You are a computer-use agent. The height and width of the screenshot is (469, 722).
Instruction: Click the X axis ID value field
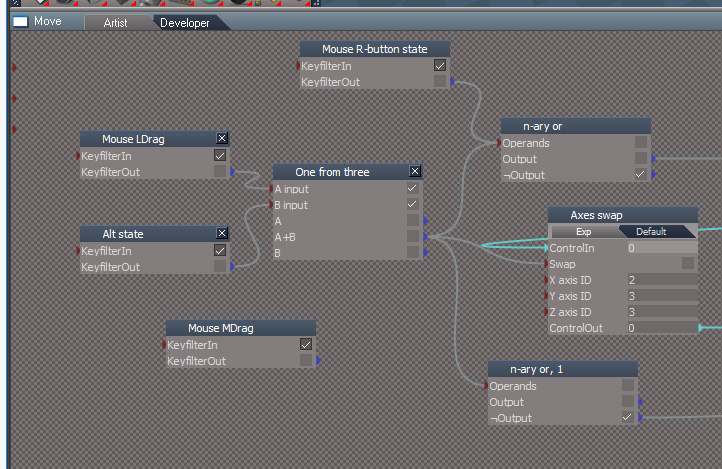coord(662,280)
